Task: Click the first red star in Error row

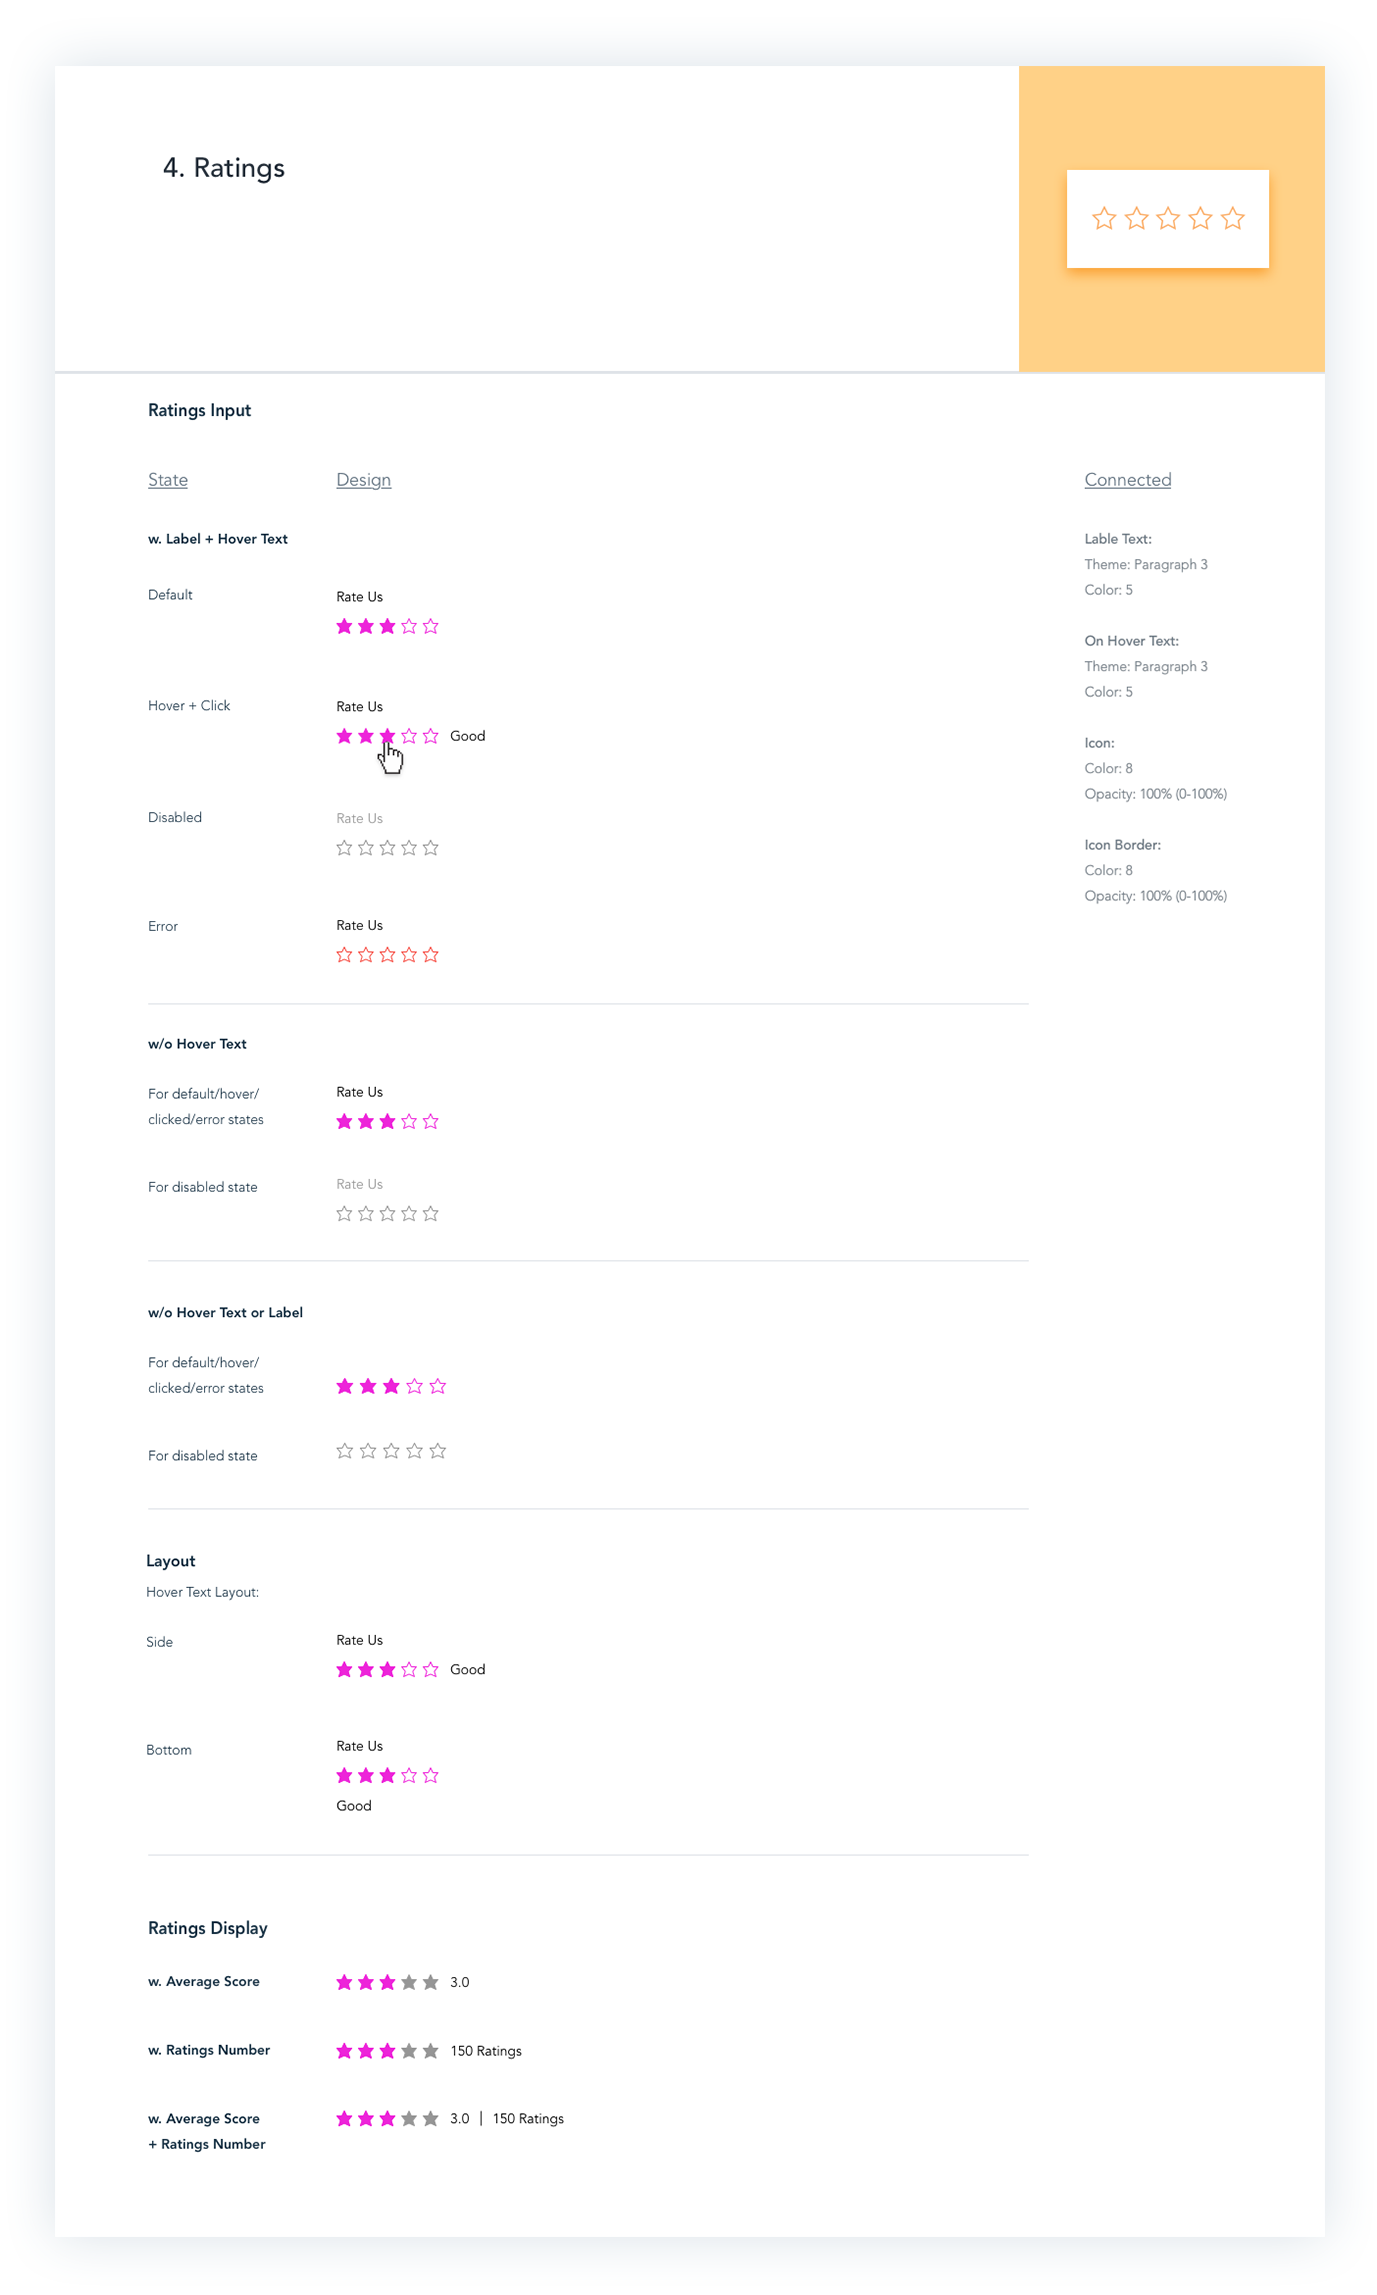Action: click(x=344, y=955)
